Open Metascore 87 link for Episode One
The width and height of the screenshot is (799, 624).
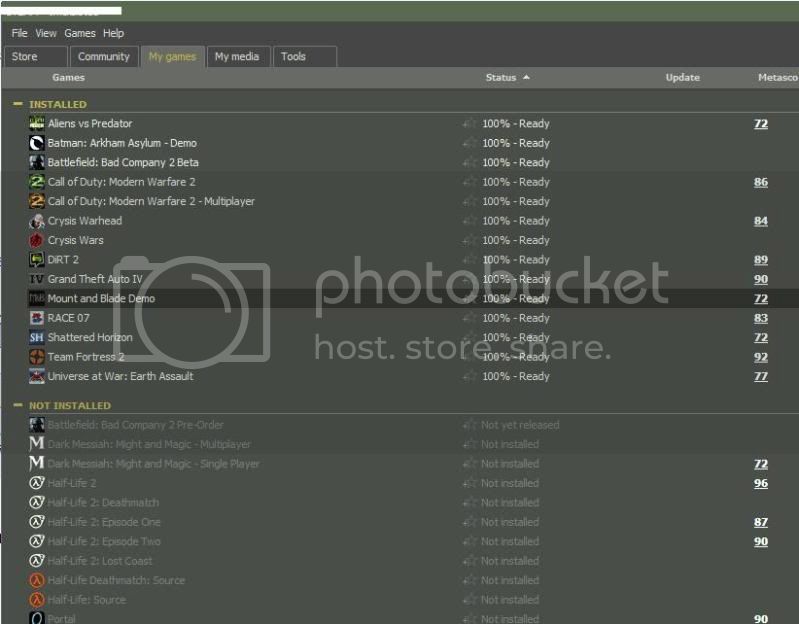pos(761,522)
